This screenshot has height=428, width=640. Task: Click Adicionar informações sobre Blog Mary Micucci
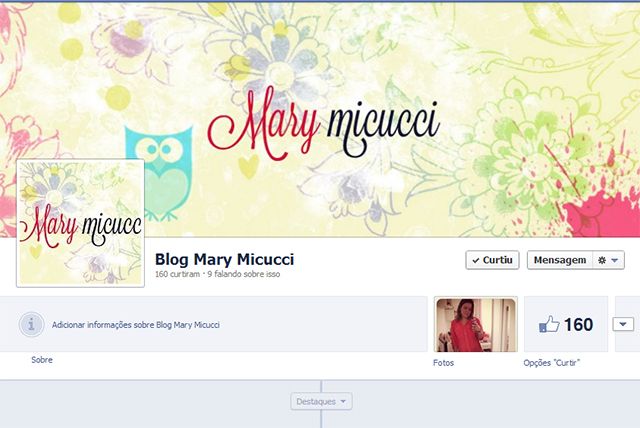tap(136, 325)
